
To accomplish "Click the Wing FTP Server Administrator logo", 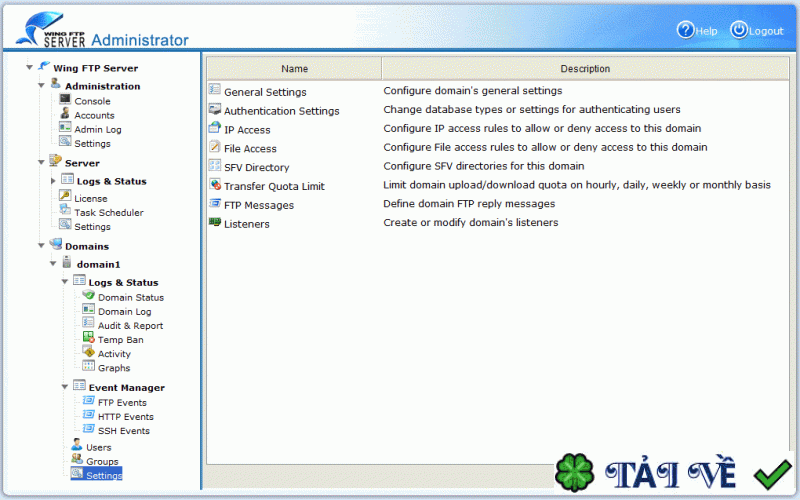I will 102,30.
